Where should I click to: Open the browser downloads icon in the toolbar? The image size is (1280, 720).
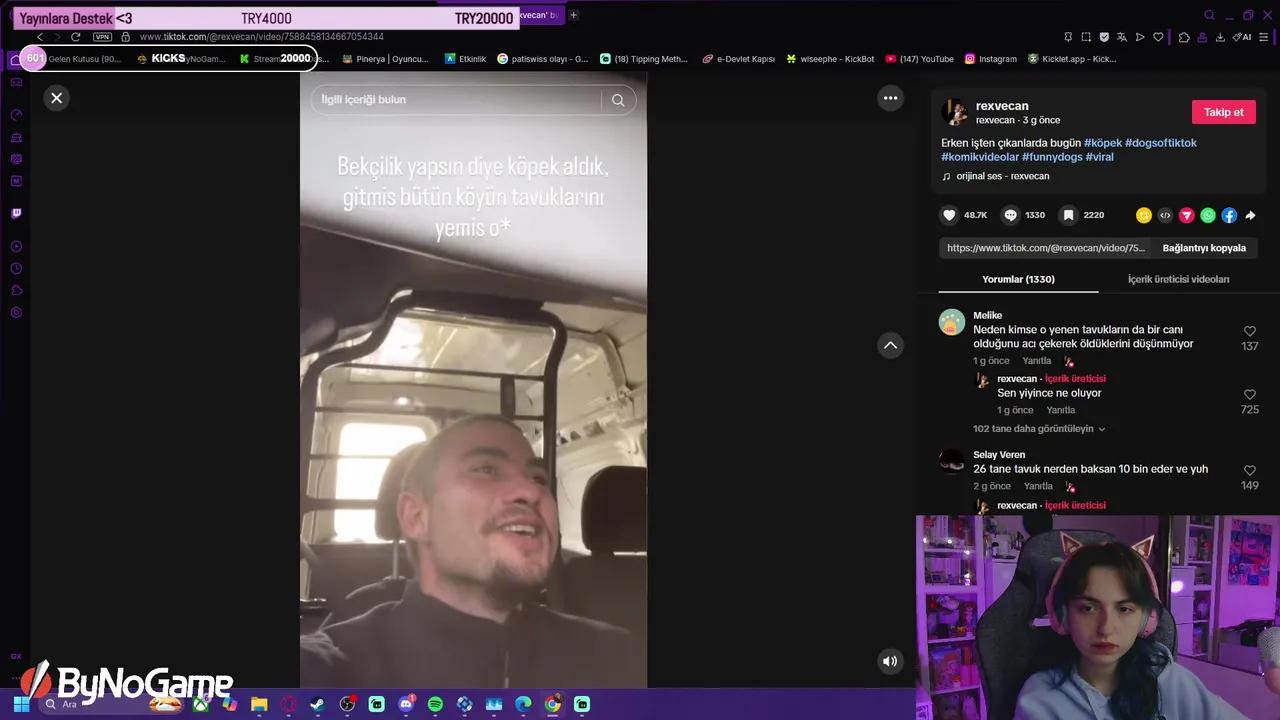tap(1220, 37)
